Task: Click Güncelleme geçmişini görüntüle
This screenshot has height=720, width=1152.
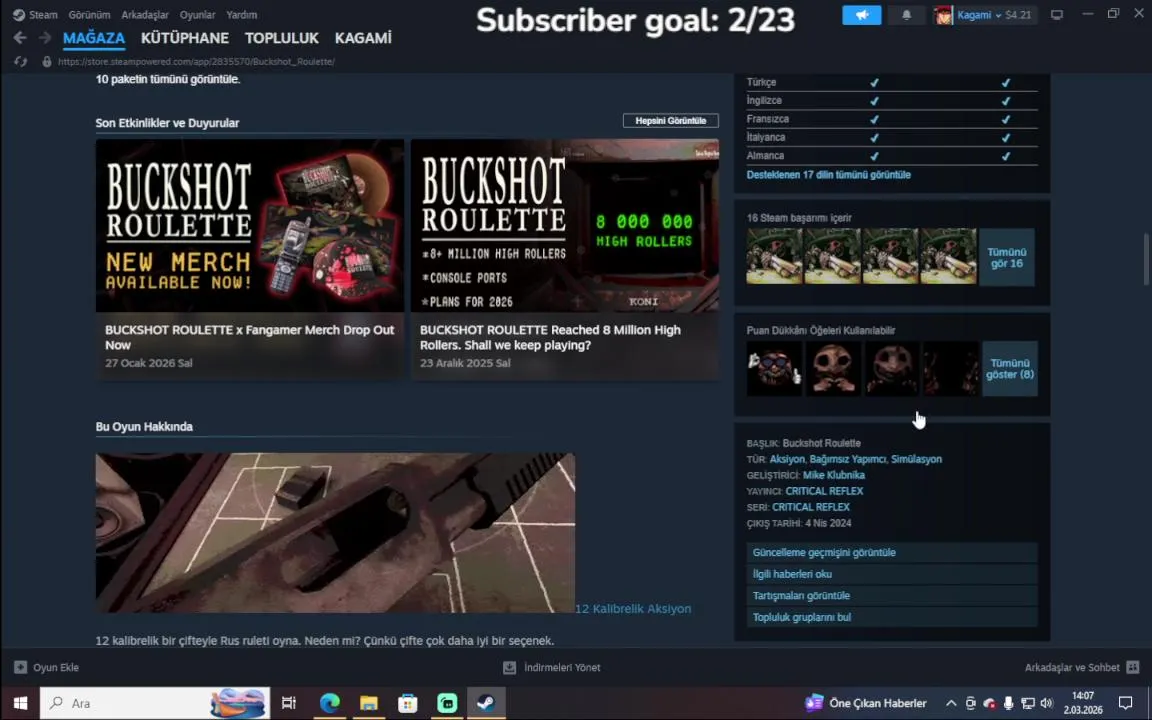Action: click(892, 552)
